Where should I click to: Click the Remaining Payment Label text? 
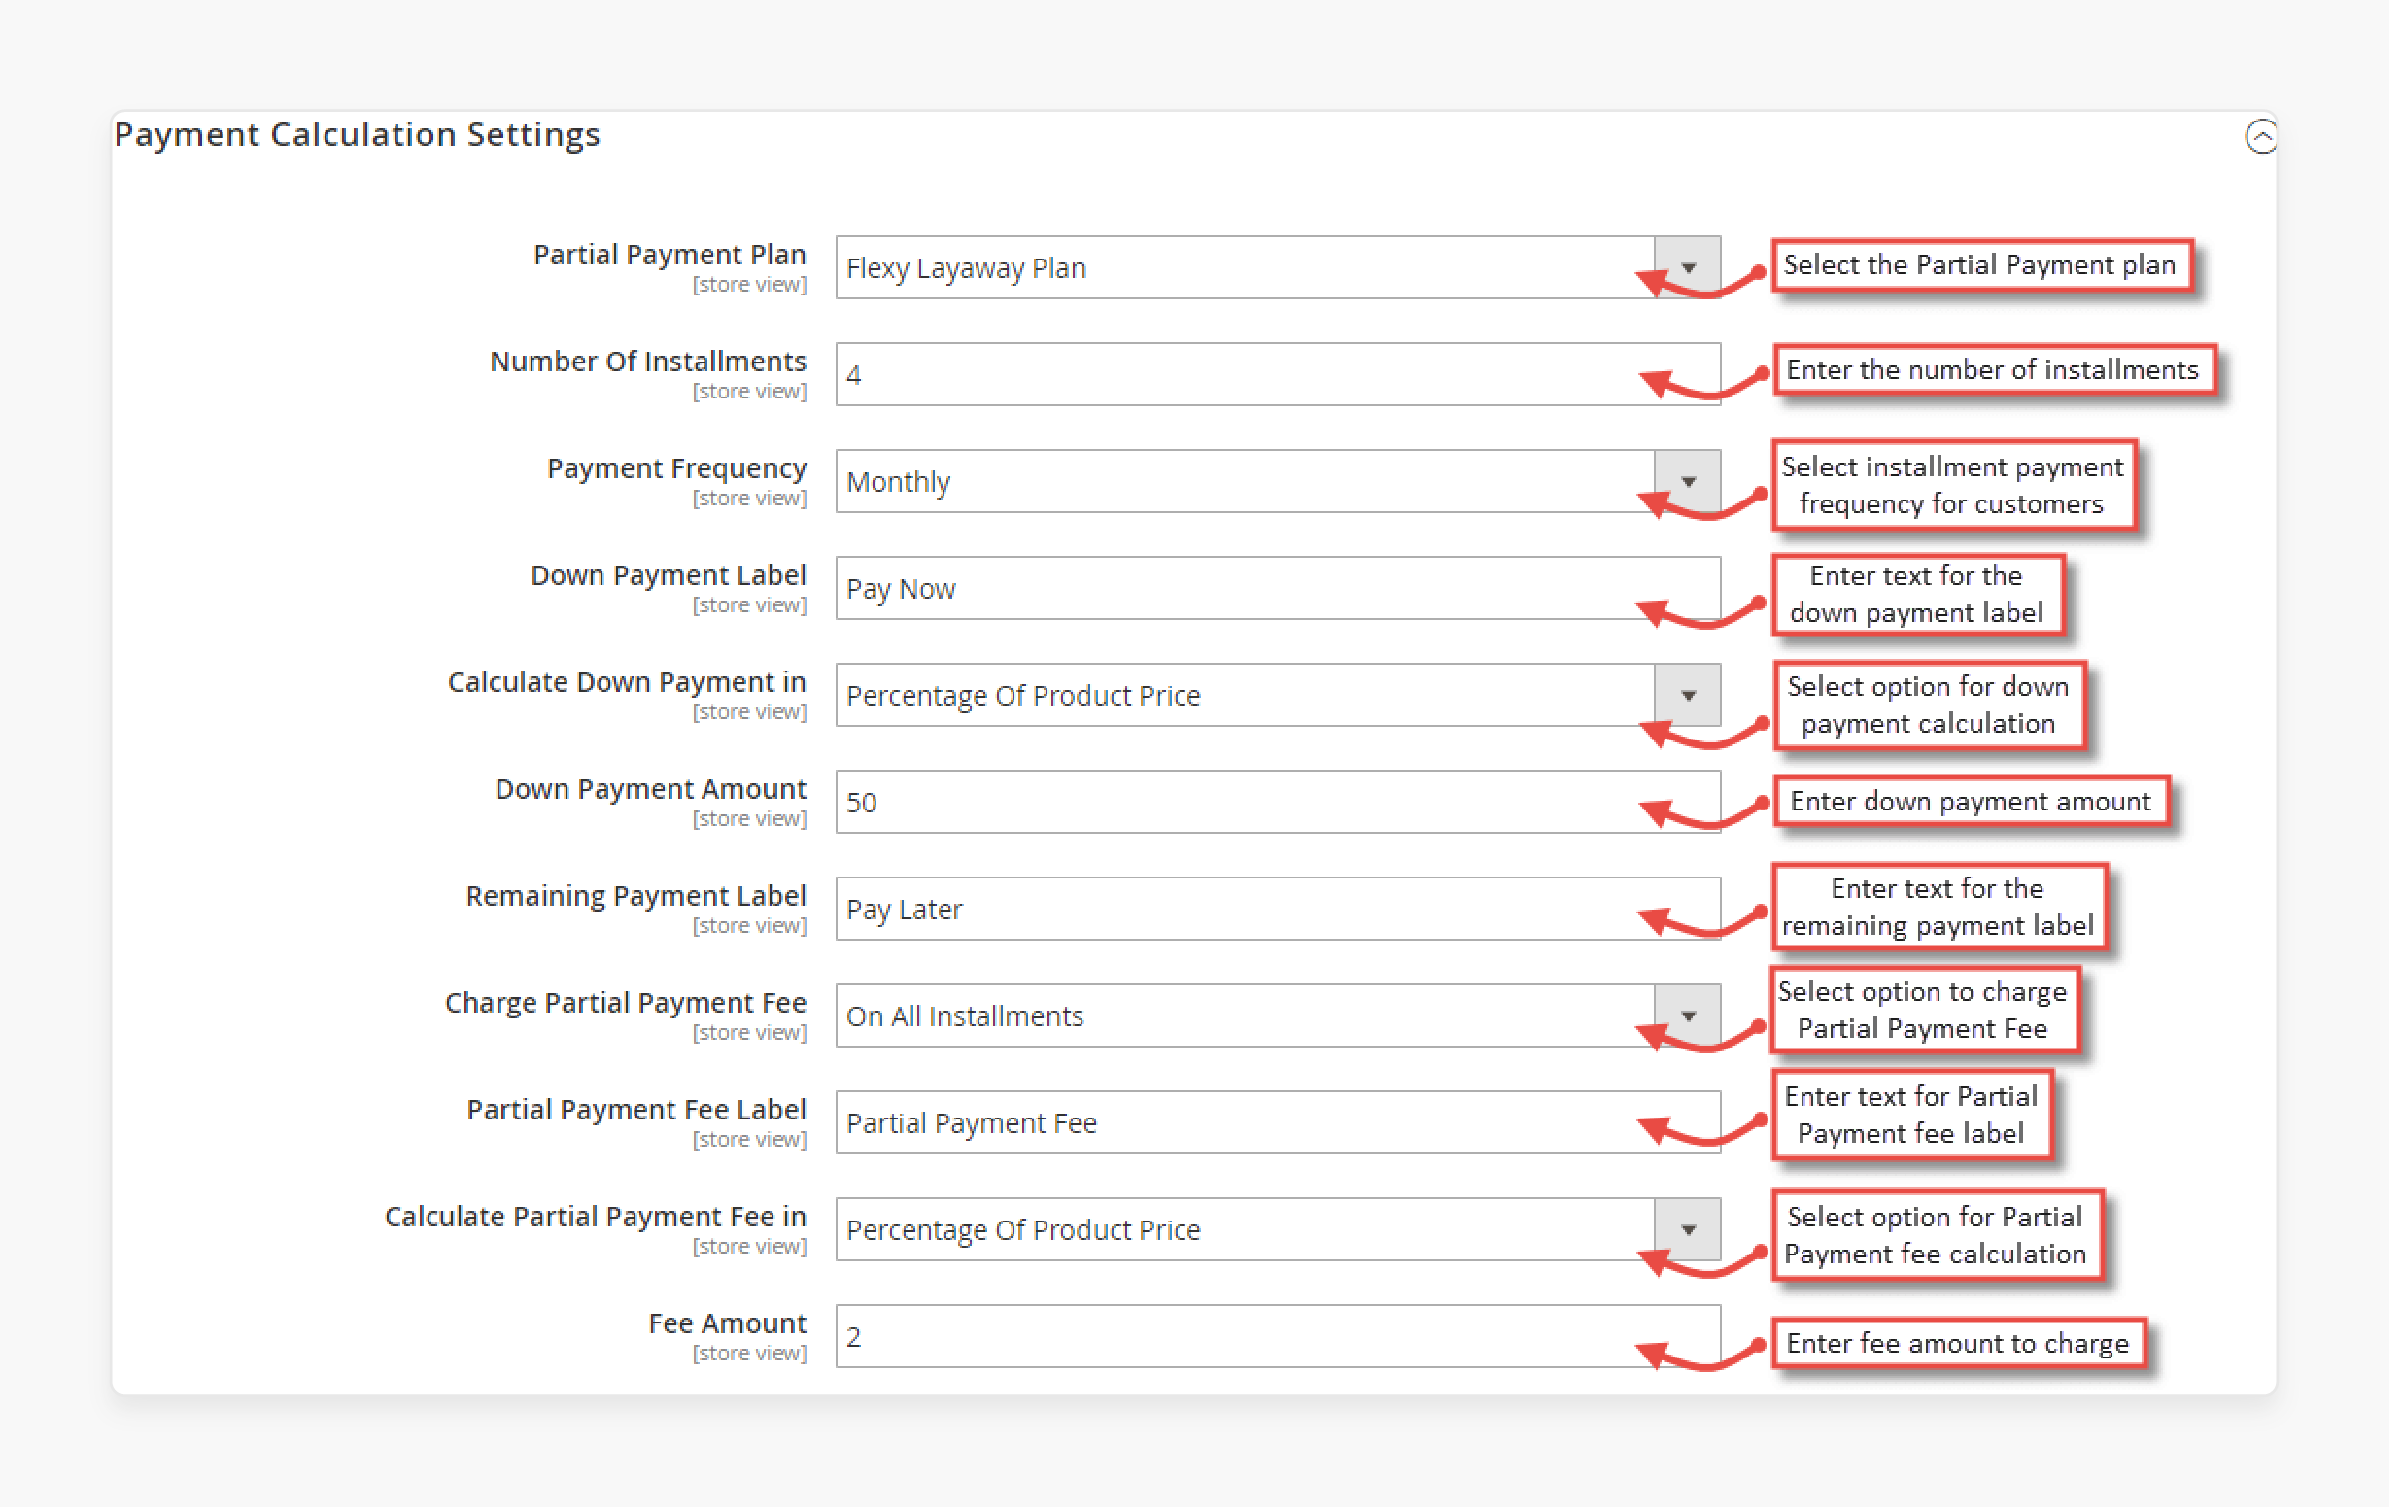(x=636, y=896)
